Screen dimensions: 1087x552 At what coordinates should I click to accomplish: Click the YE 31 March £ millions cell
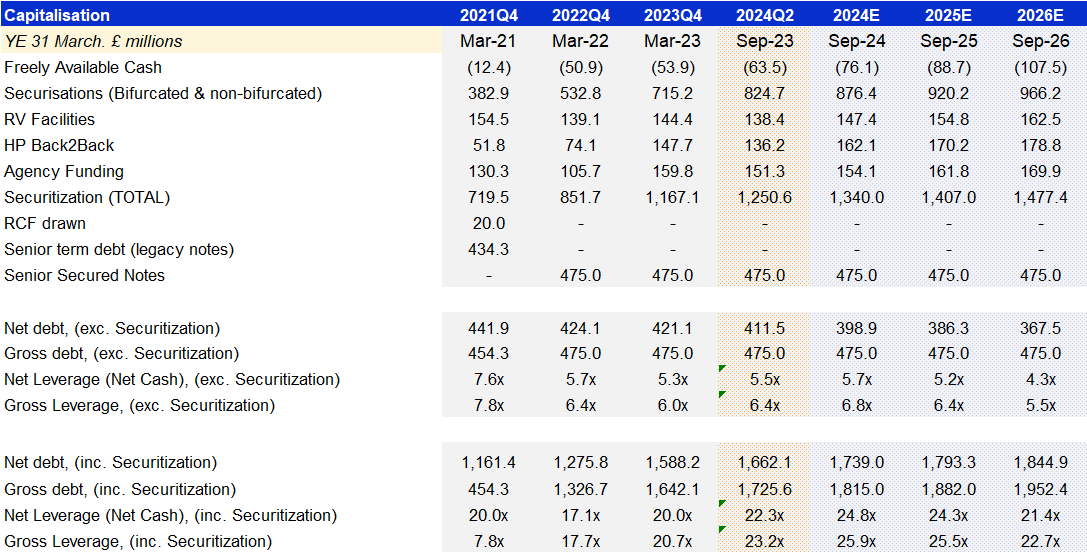tap(94, 41)
